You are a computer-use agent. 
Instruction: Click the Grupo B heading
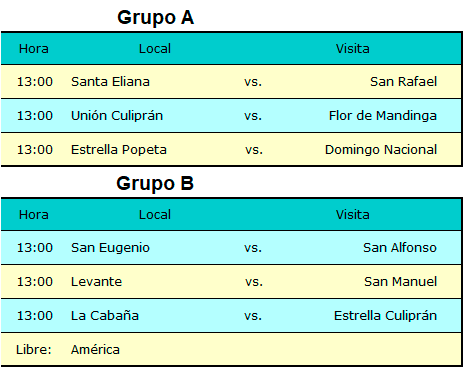click(155, 183)
